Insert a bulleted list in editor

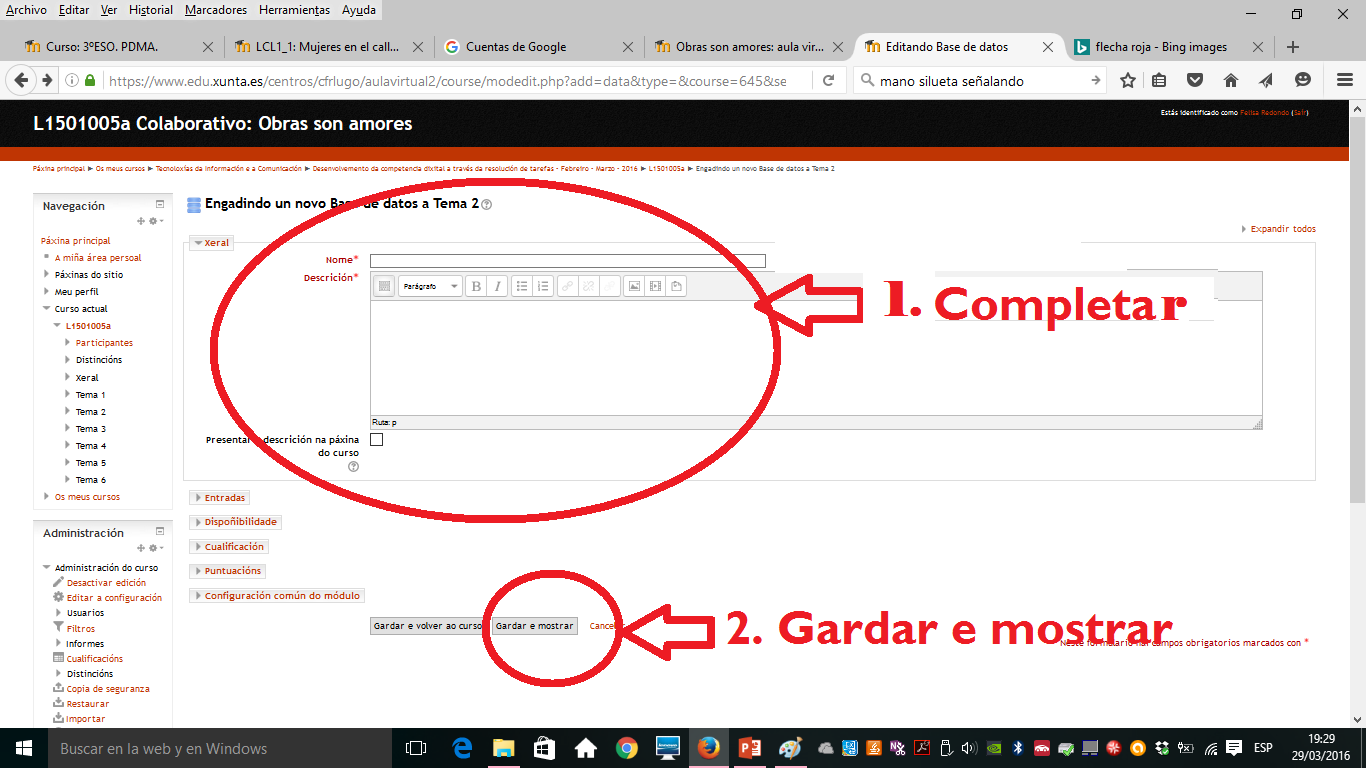[x=521, y=286]
